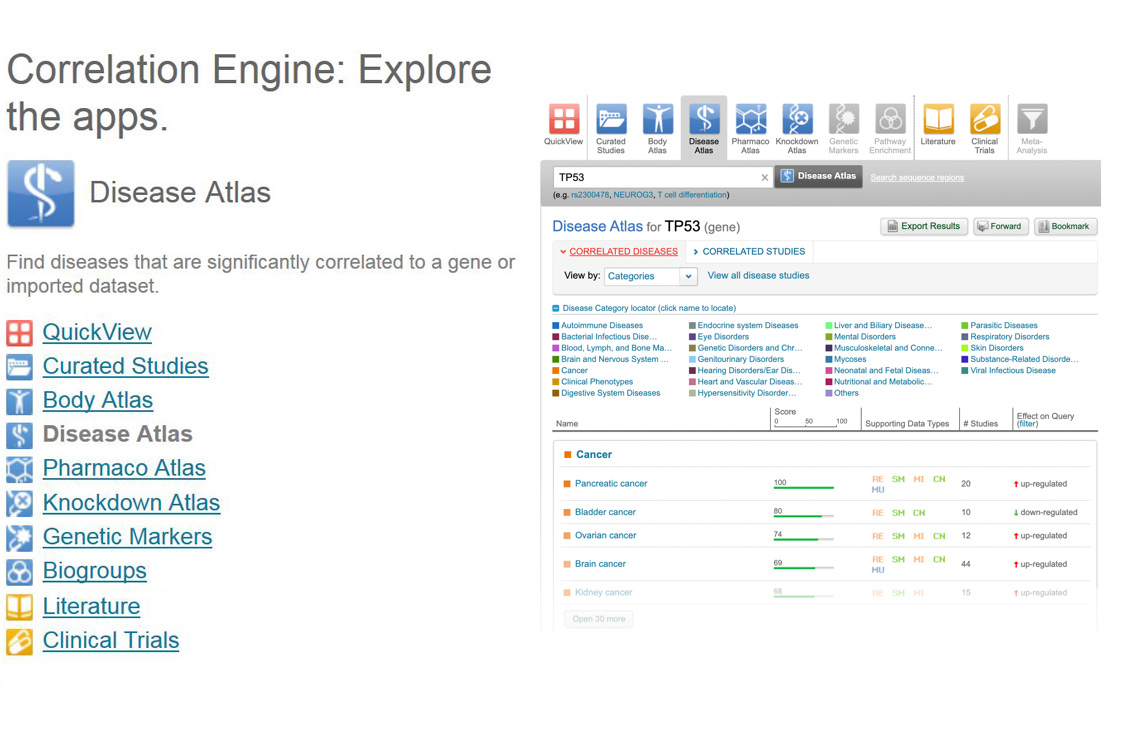The height and width of the screenshot is (736, 1140).
Task: Select the Curated Studies toolbar icon
Action: point(611,120)
